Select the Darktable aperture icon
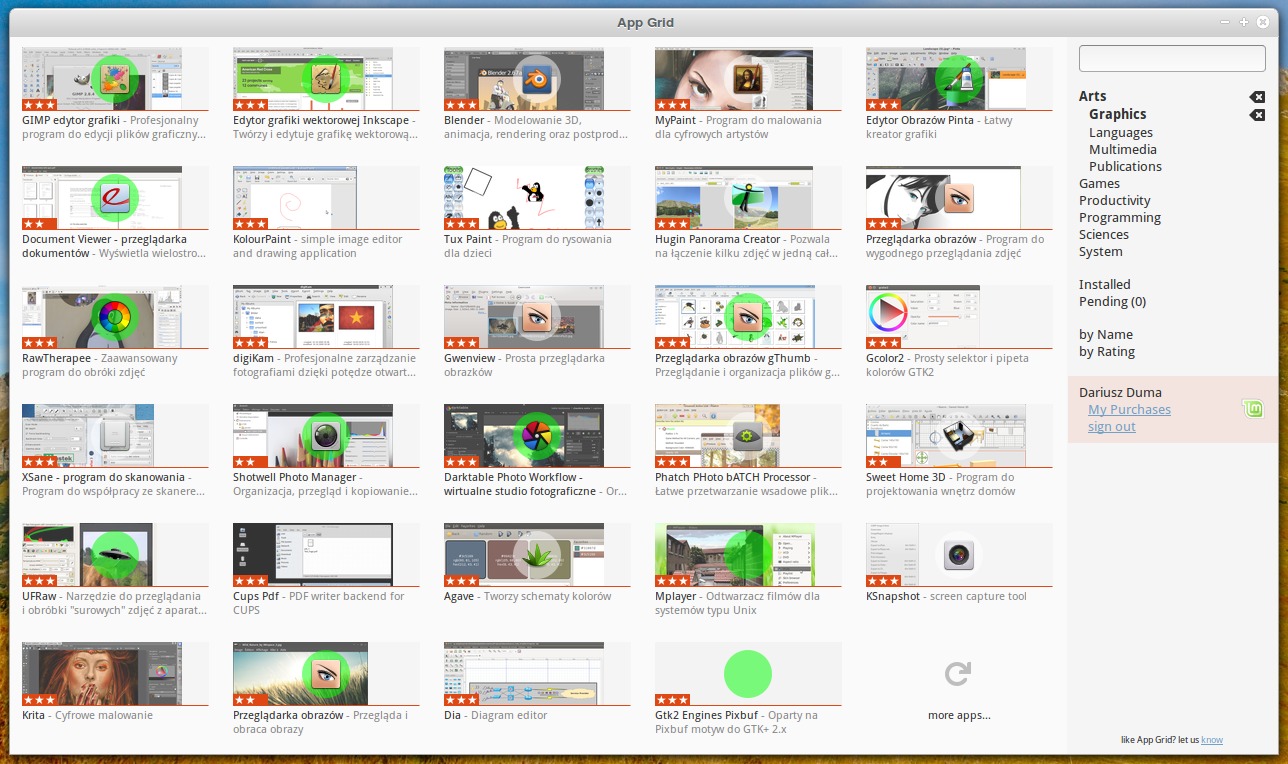1288x764 pixels. click(537, 435)
